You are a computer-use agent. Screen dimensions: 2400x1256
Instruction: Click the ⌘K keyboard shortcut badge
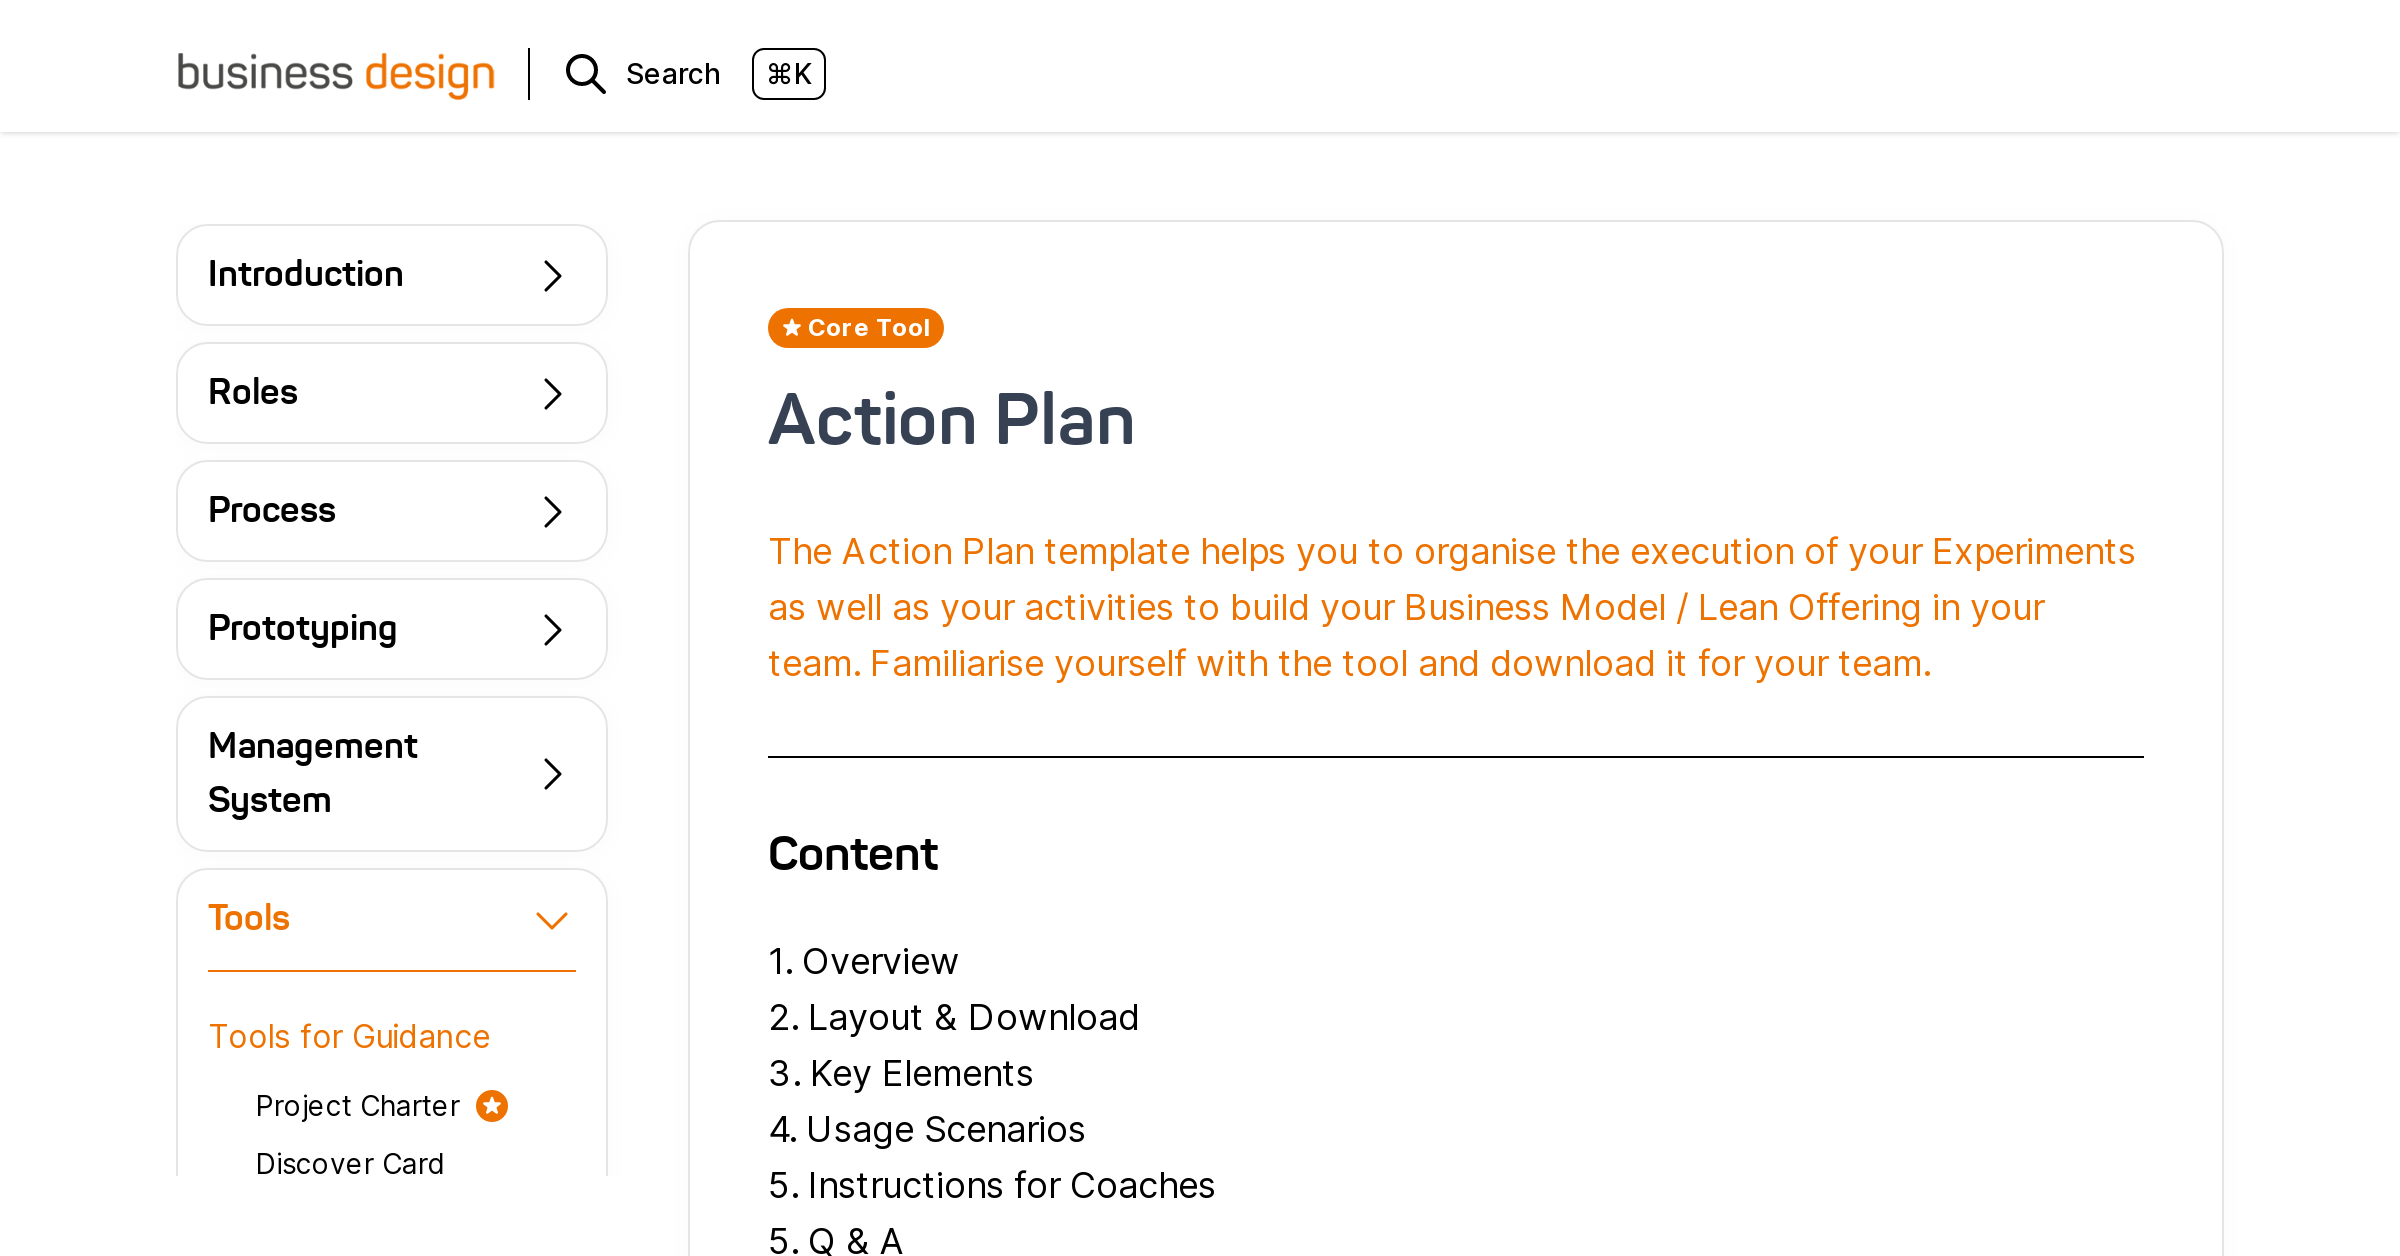click(789, 74)
